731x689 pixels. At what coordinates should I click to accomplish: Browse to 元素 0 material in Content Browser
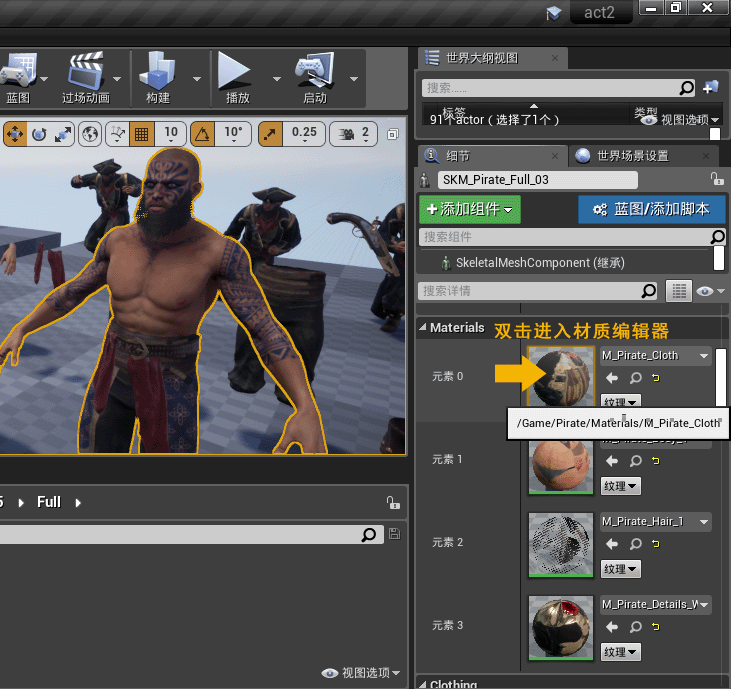(x=636, y=378)
